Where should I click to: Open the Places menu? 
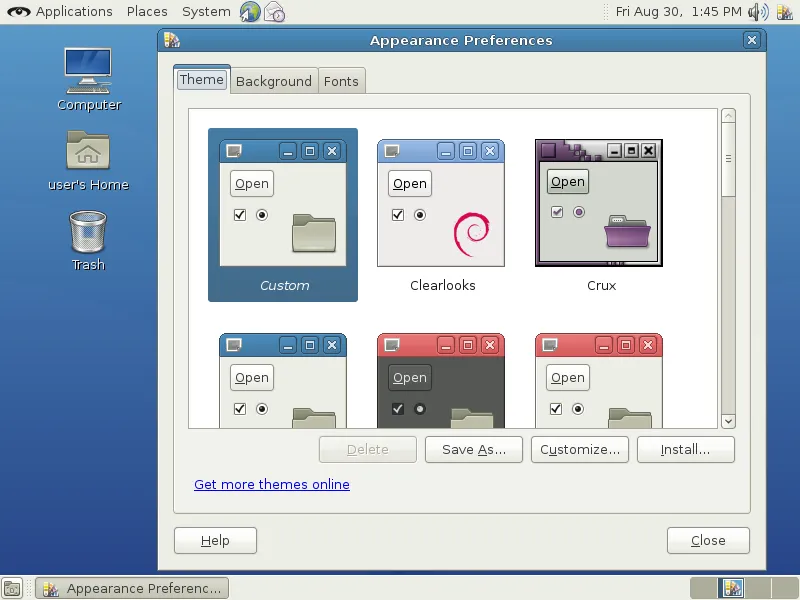pyautogui.click(x=147, y=11)
